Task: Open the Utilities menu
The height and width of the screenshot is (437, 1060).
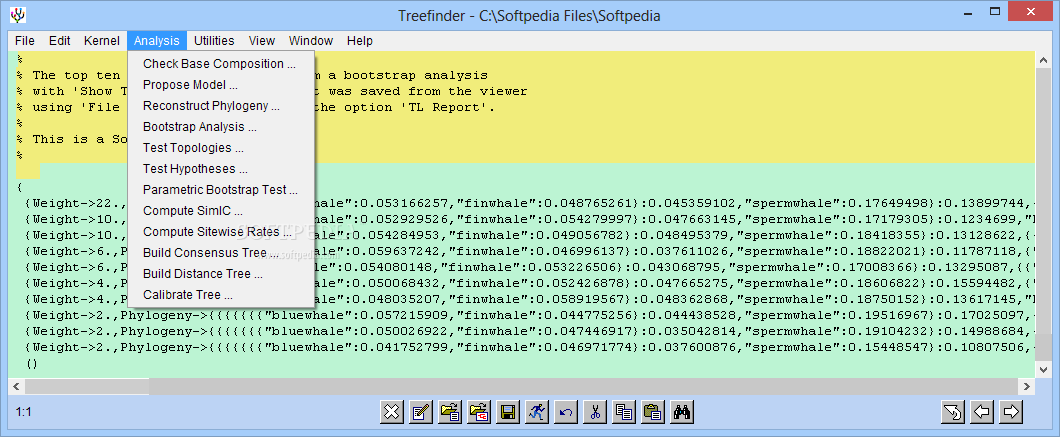Action: pos(214,41)
